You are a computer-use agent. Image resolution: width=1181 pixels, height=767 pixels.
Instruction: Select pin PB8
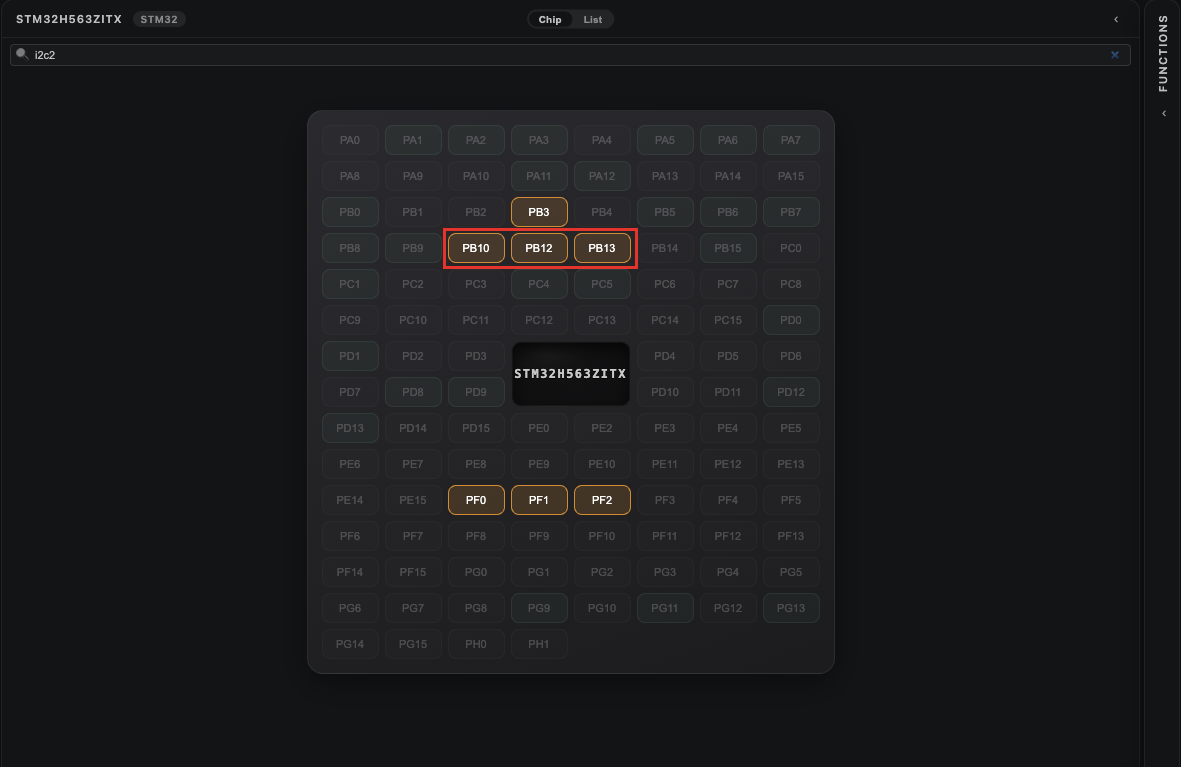click(349, 249)
